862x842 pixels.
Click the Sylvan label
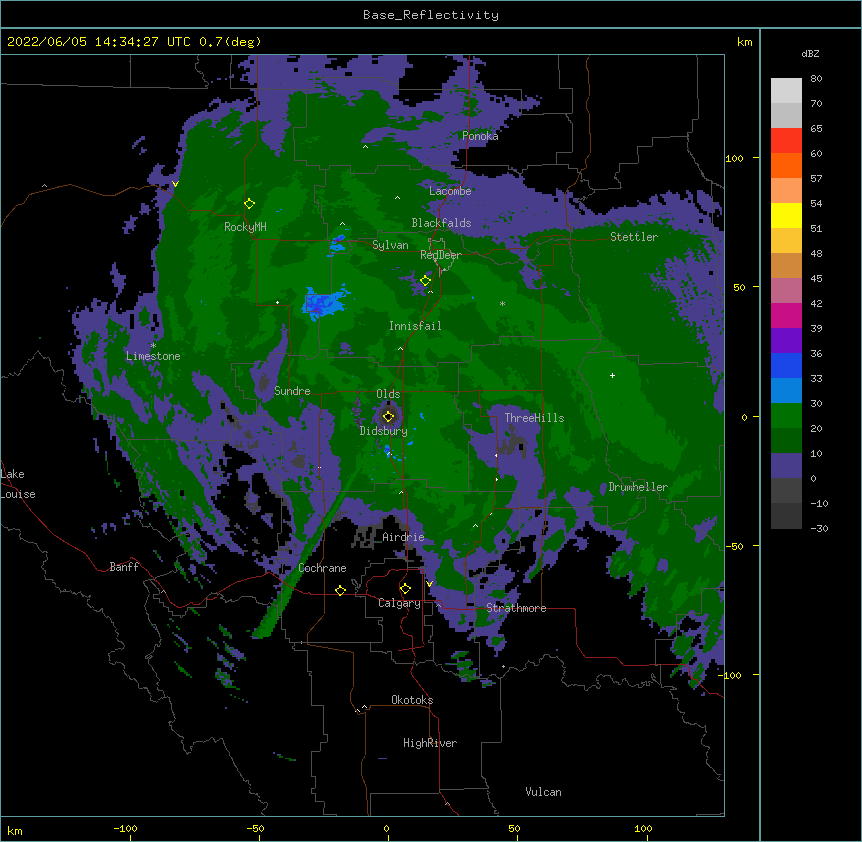390,245
